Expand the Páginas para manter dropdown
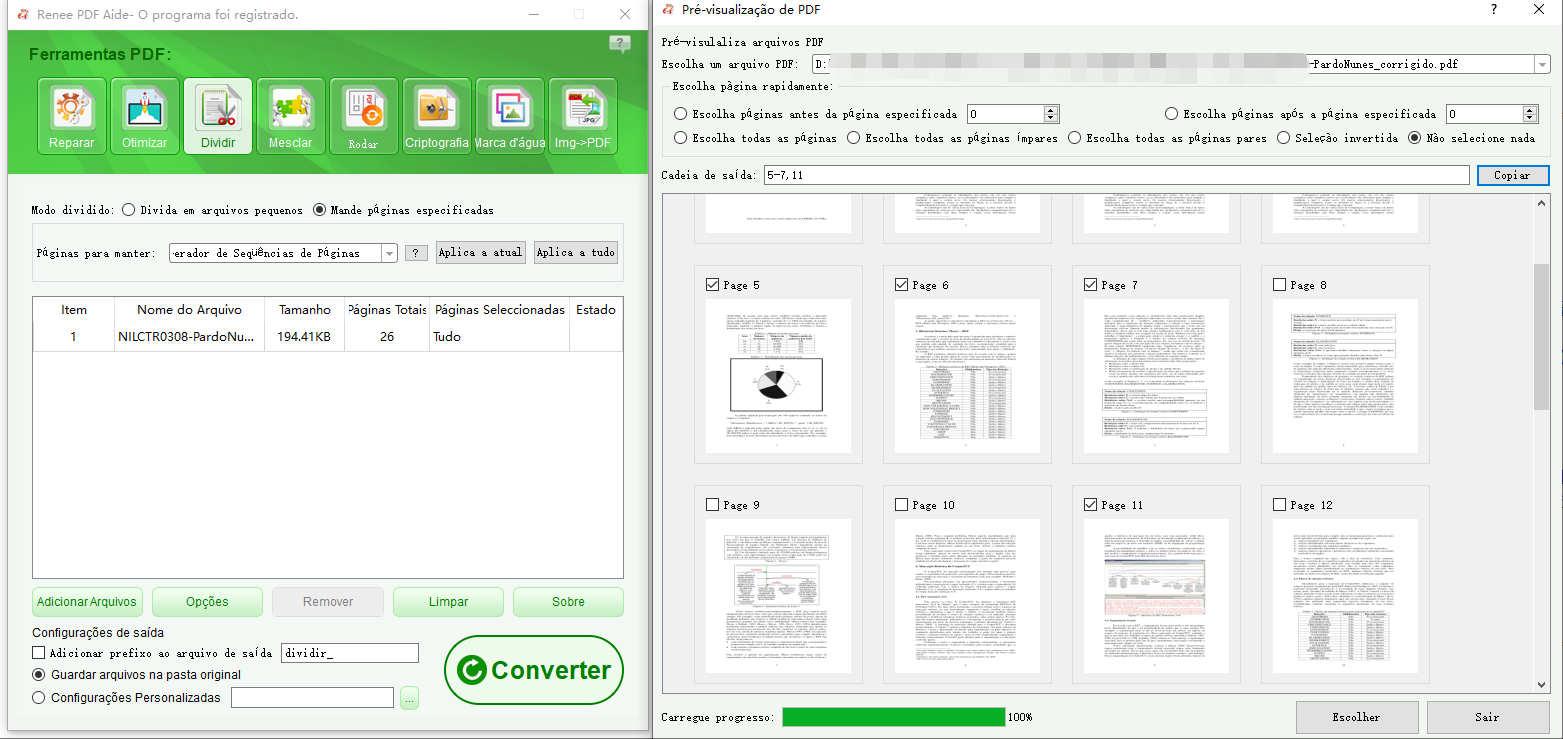Viewport: 1563px width, 739px height. coord(389,253)
